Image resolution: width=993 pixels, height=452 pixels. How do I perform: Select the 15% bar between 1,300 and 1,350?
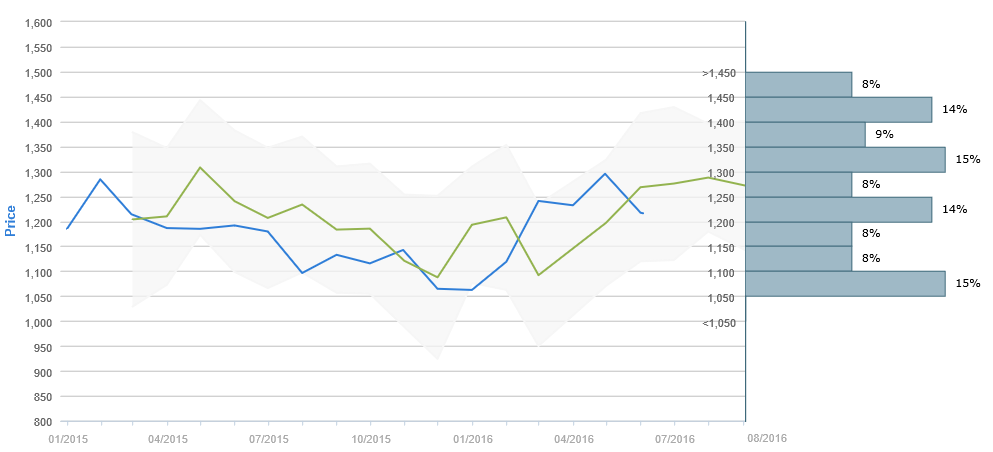point(845,160)
